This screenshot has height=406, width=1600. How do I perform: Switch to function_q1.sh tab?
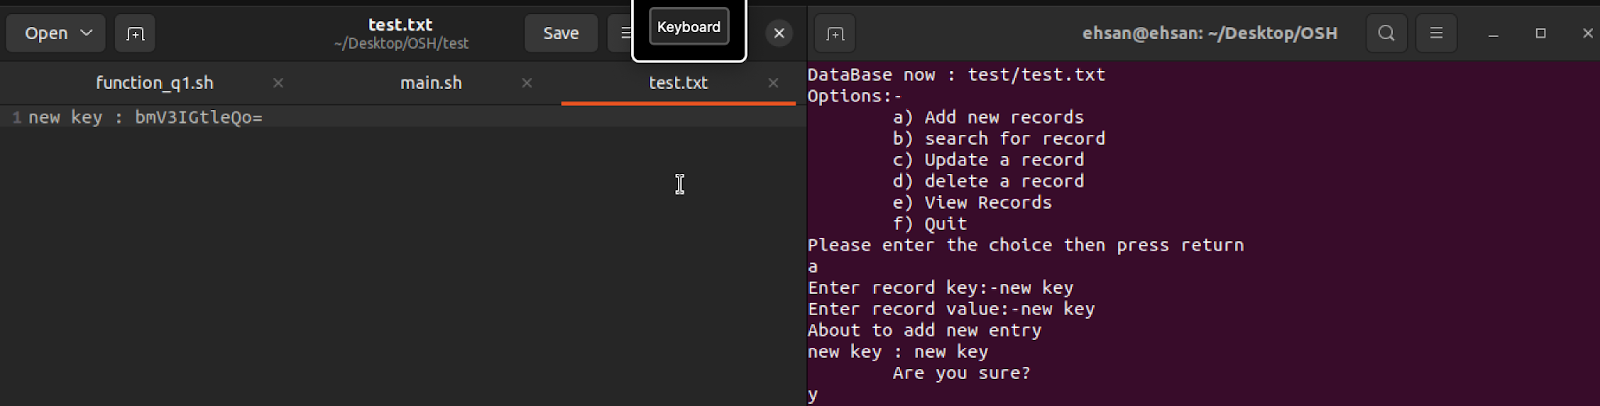click(x=155, y=83)
